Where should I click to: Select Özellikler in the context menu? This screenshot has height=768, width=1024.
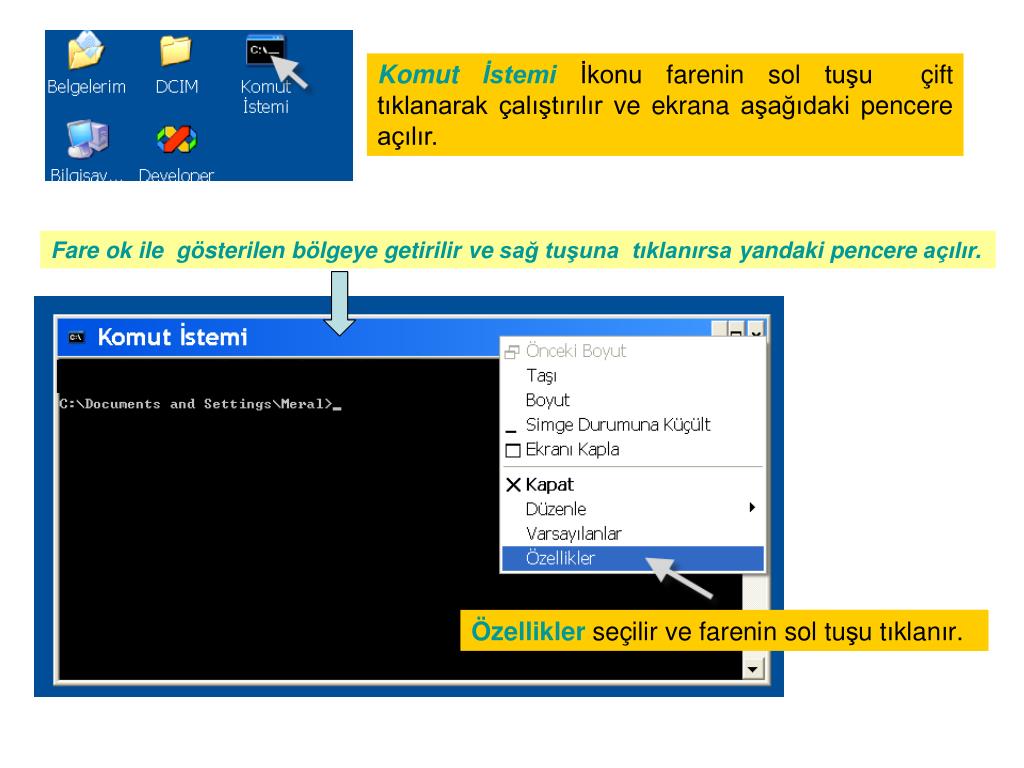(x=632, y=558)
